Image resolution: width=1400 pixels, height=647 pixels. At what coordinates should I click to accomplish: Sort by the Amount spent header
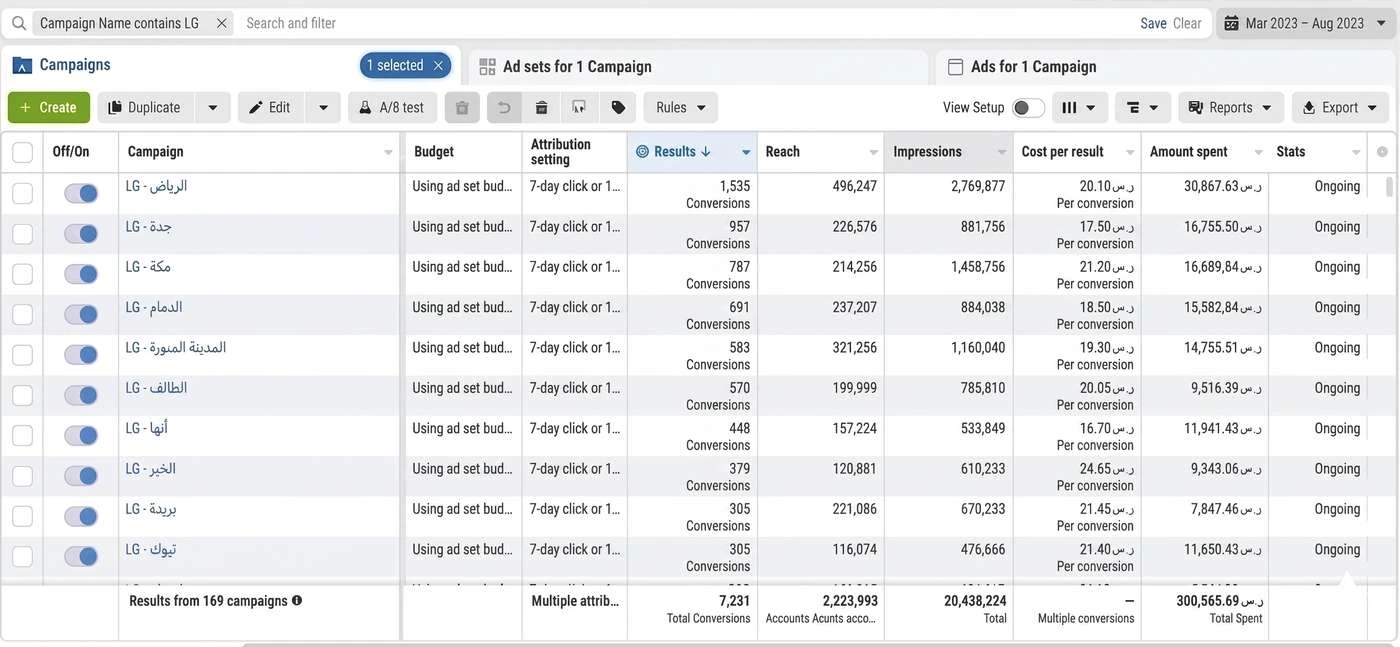[x=1188, y=152]
